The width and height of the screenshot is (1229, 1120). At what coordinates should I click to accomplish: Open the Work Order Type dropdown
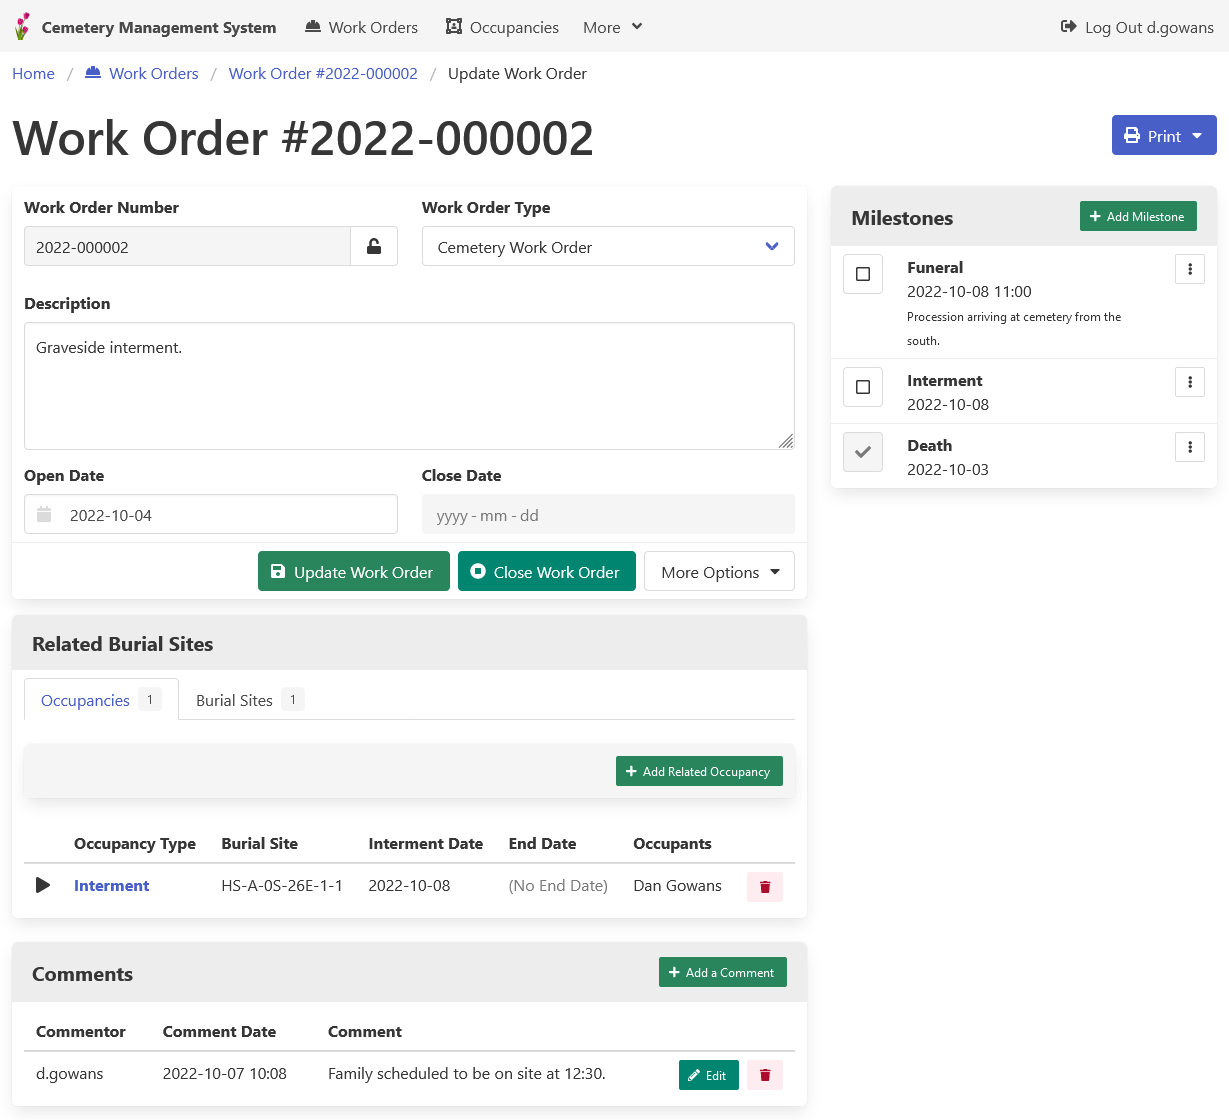tap(608, 247)
